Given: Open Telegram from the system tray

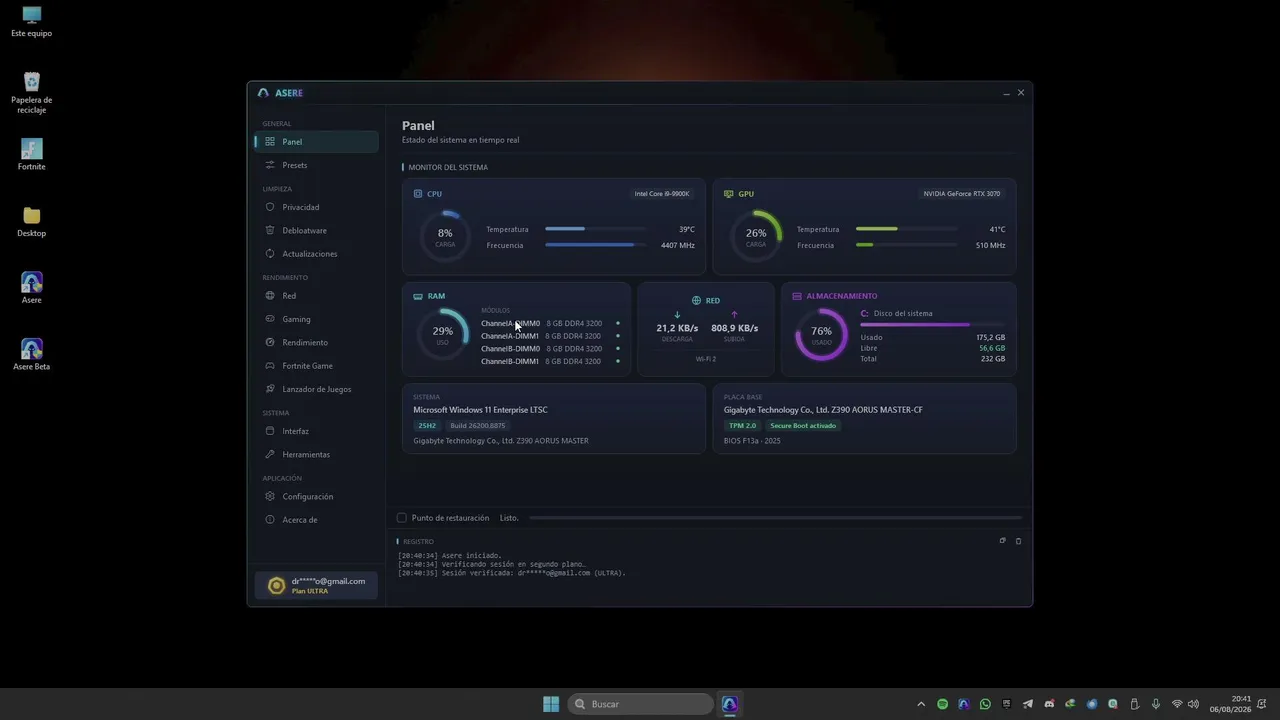Looking at the screenshot, I should pos(1028,704).
